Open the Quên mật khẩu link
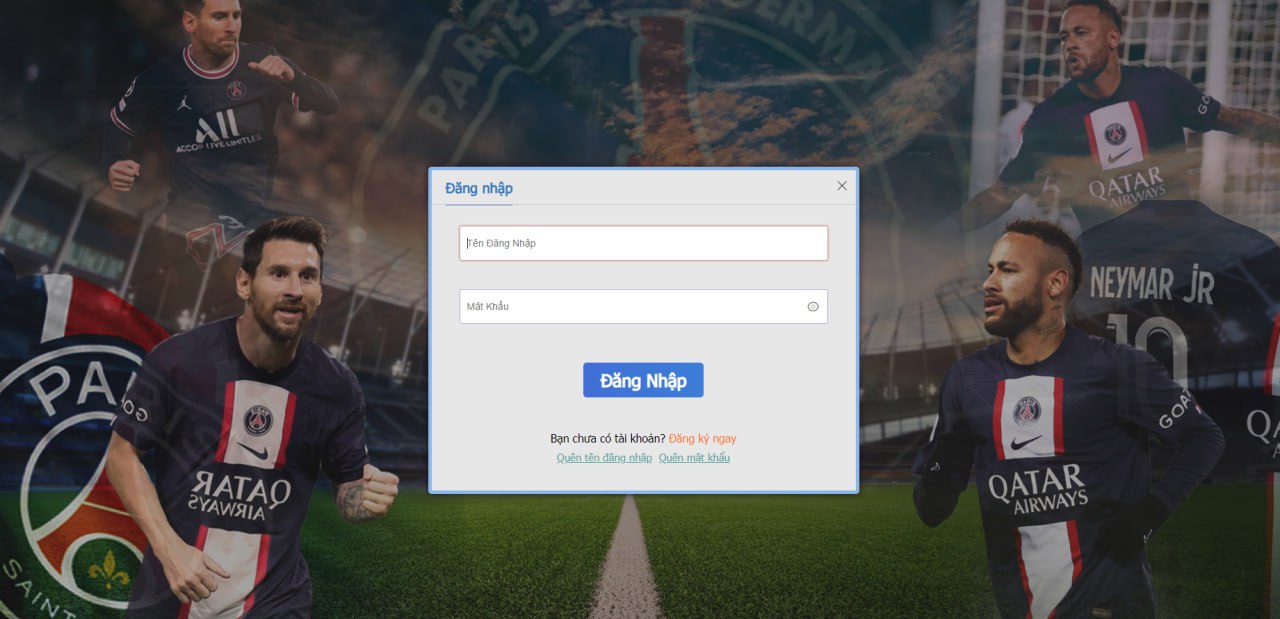The image size is (1280, 619). [694, 458]
